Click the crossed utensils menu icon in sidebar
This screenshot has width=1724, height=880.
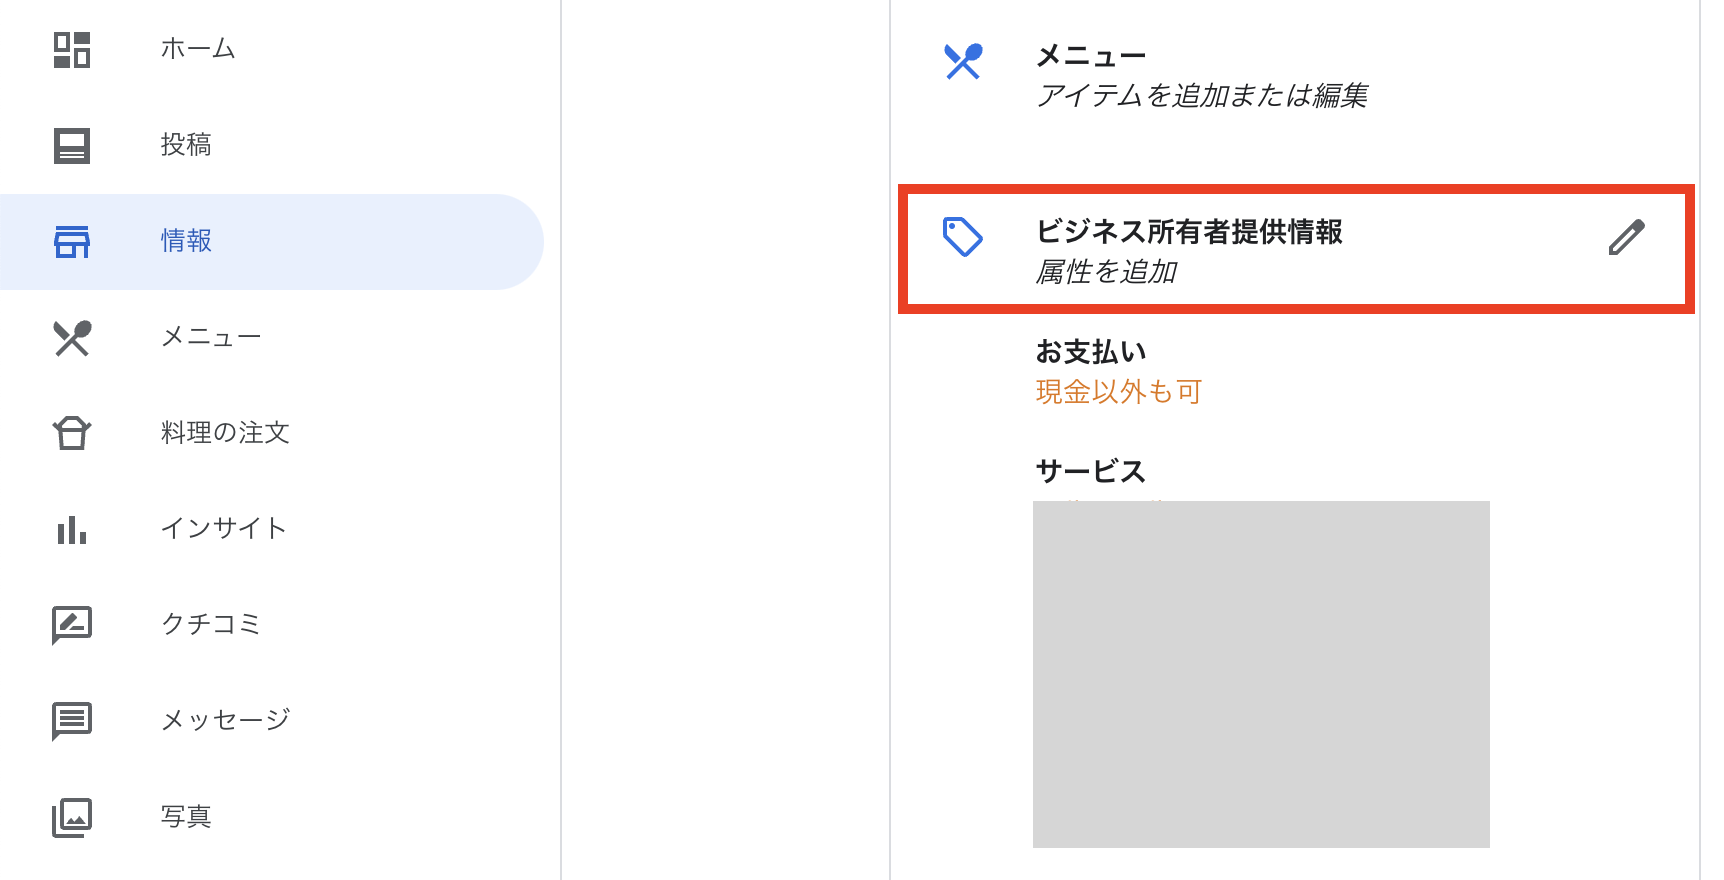click(x=71, y=337)
